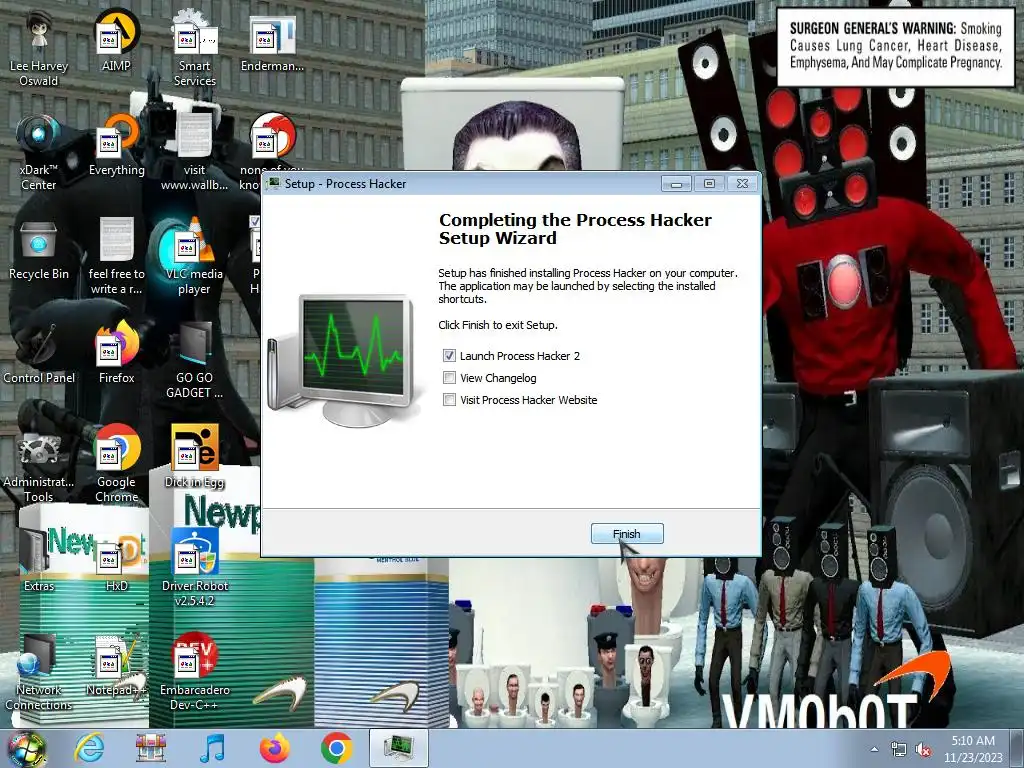Select the GO GO GADGET desktop icon
Screen dimensions: 1024x768
tap(194, 360)
